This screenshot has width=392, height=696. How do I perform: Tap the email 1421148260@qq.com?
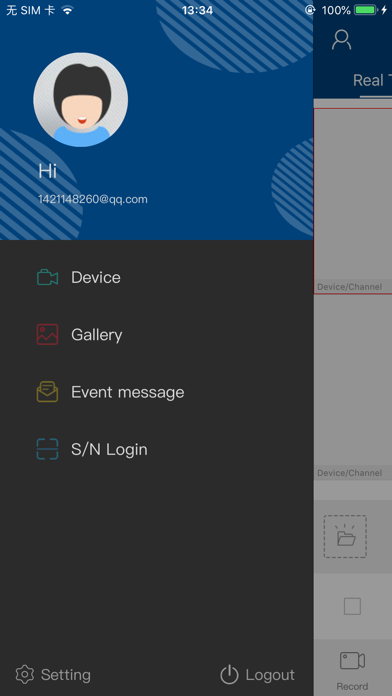pyautogui.click(x=93, y=199)
